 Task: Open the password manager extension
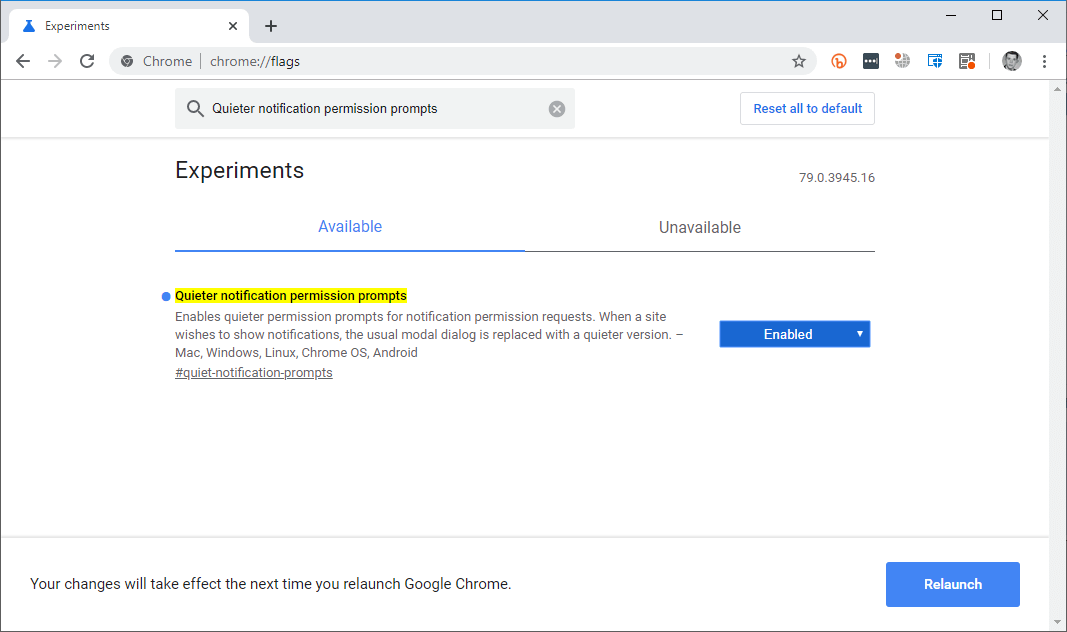(x=871, y=61)
